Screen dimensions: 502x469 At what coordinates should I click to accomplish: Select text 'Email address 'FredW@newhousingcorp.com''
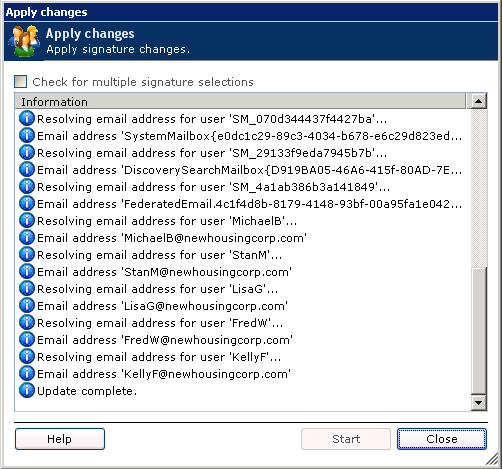point(165,340)
